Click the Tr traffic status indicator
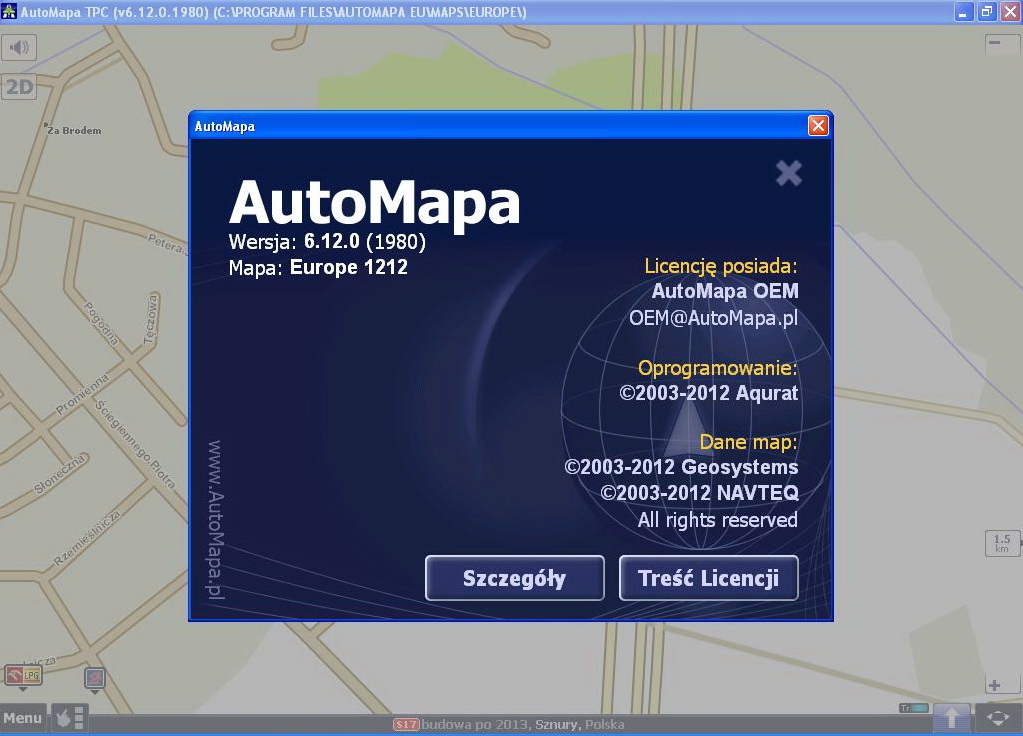This screenshot has width=1023, height=736. click(913, 708)
